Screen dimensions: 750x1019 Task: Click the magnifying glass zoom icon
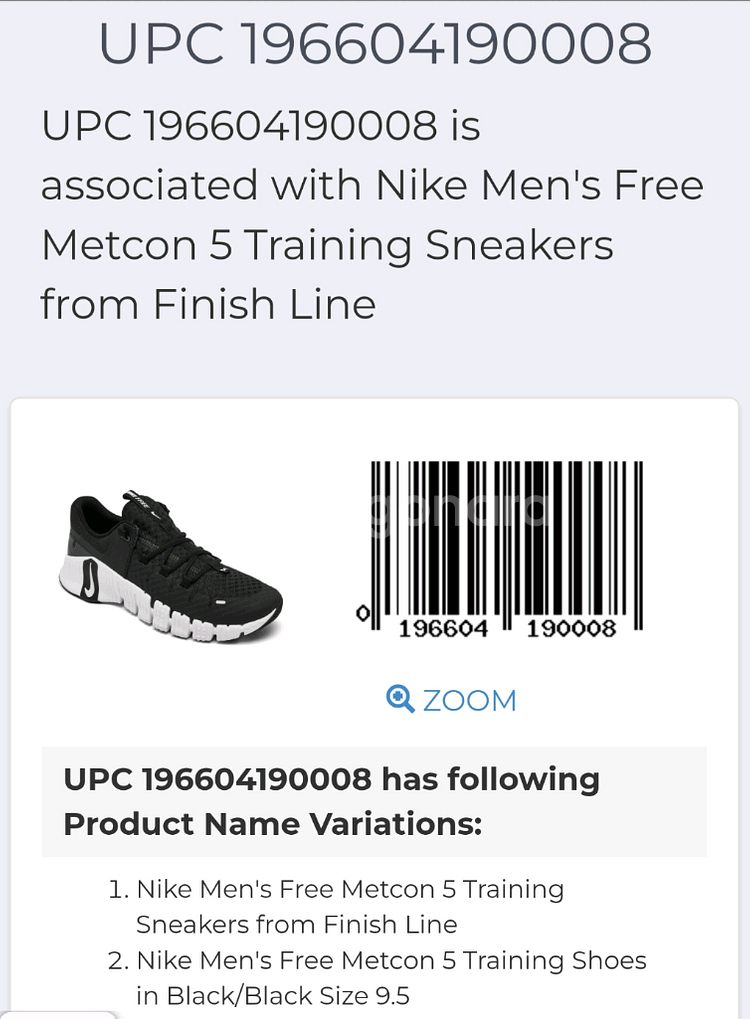pos(400,699)
